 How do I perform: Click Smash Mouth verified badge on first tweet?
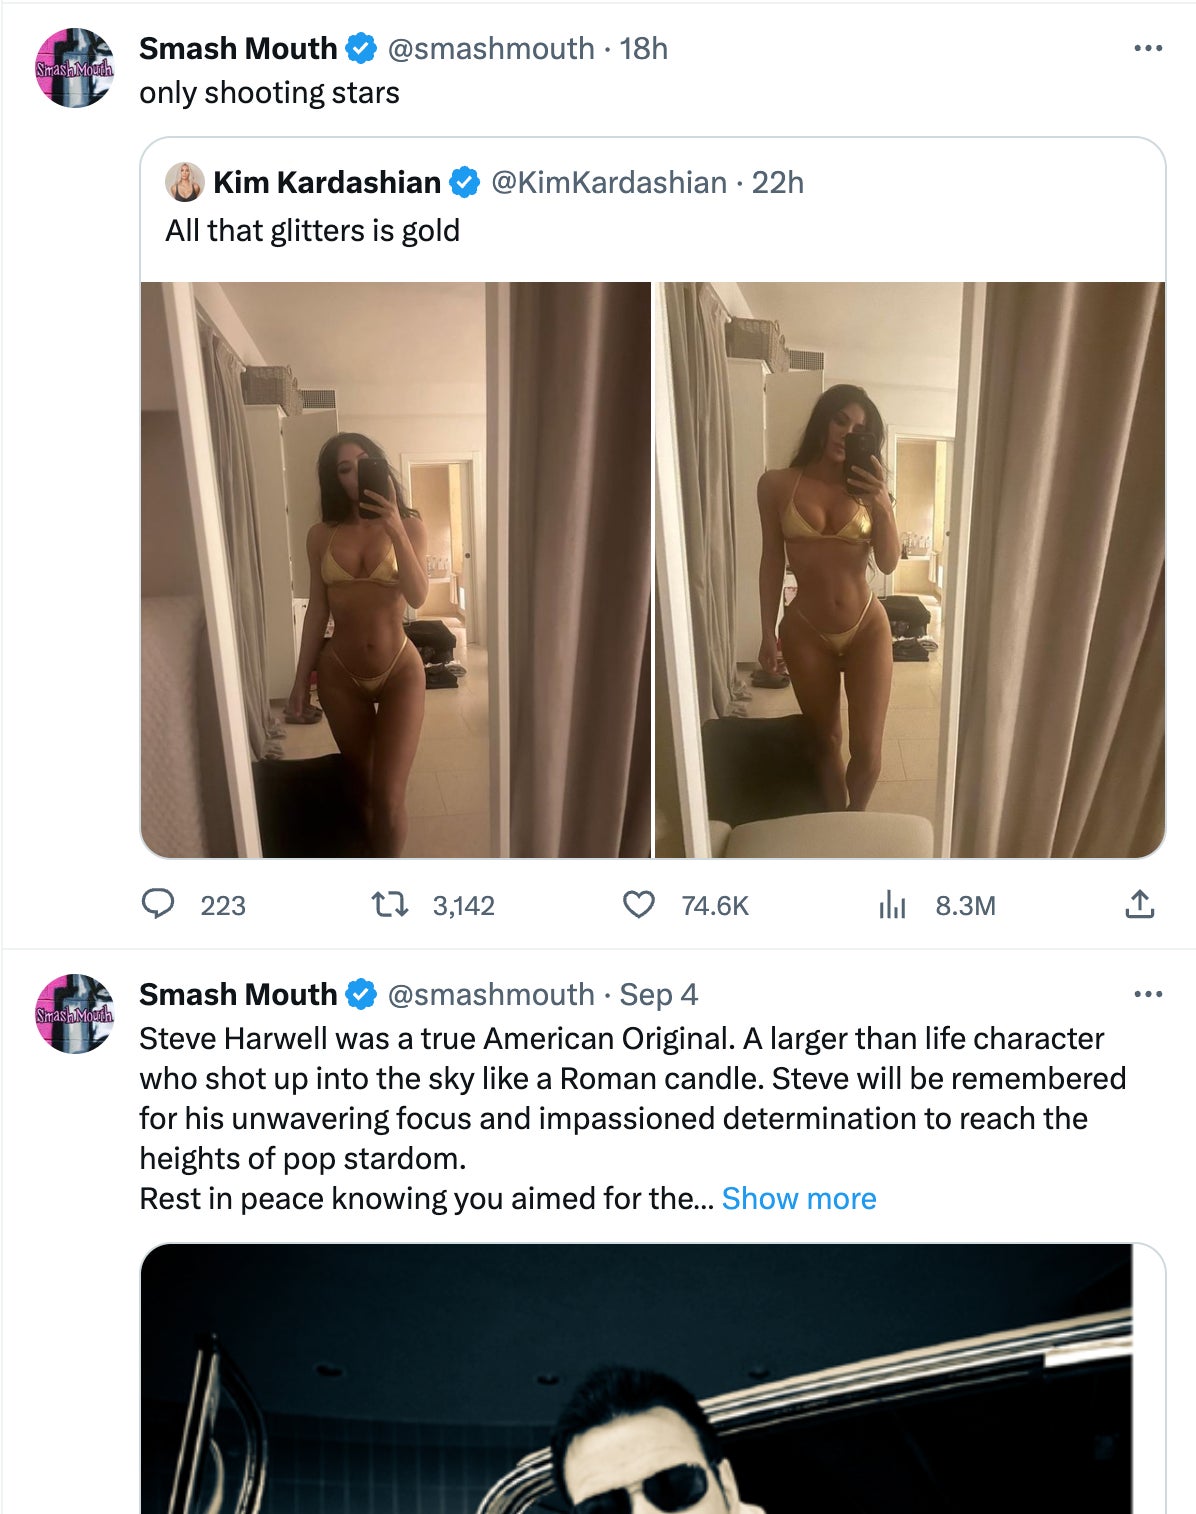(x=361, y=48)
